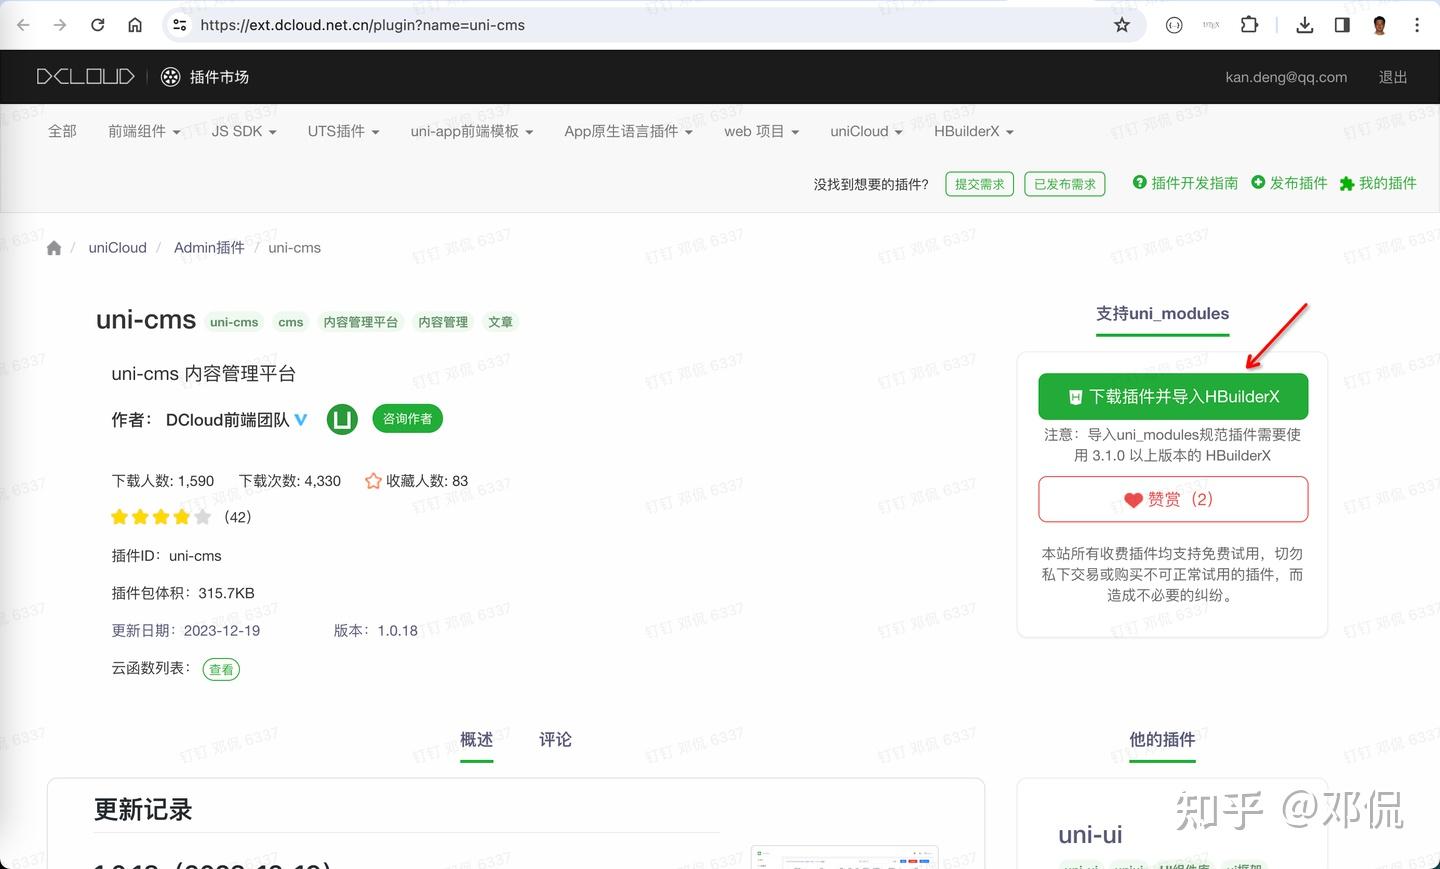Open the 插件开发指南 link
This screenshot has width=1440, height=869.
tap(1194, 183)
